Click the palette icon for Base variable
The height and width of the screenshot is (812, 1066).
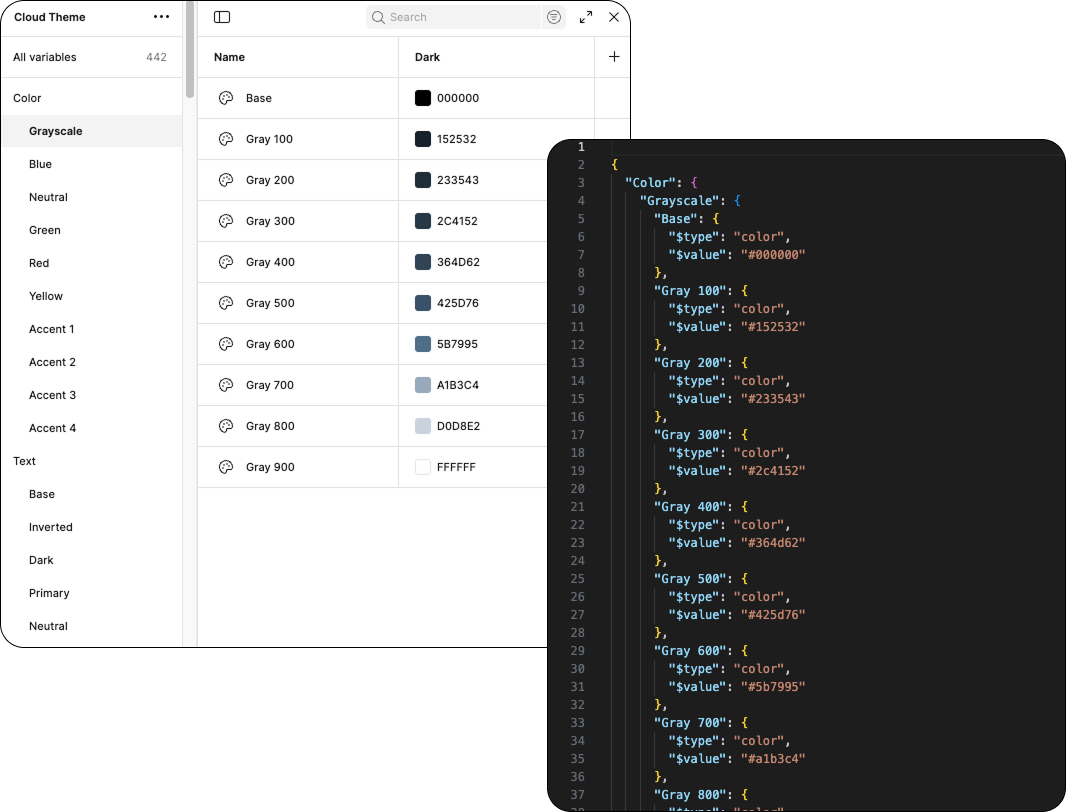[x=226, y=98]
